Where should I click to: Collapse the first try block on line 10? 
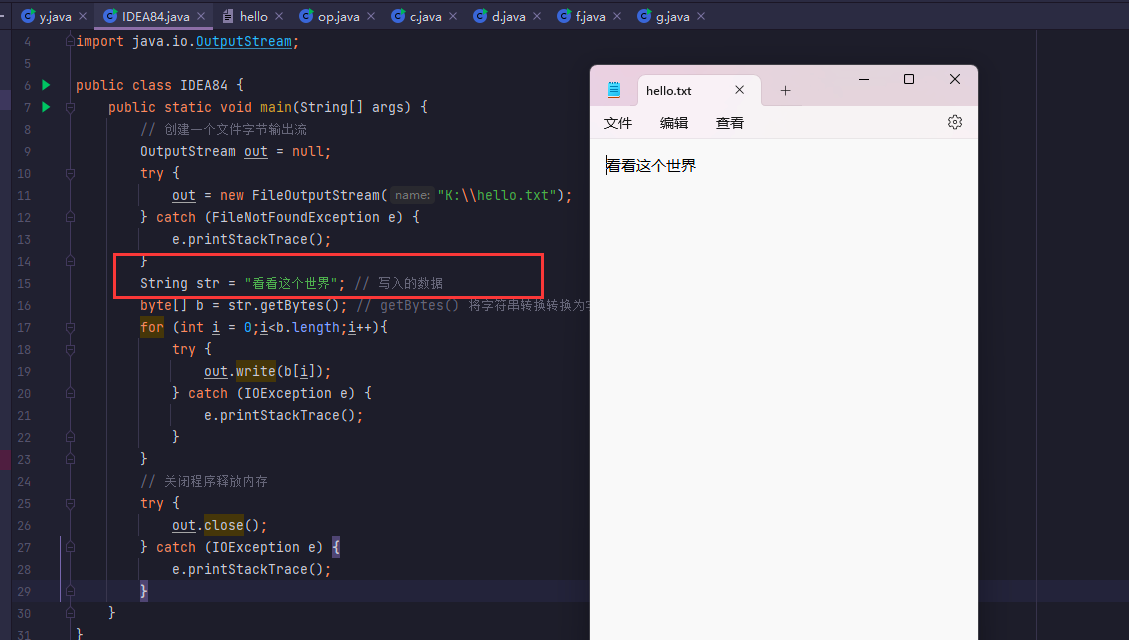[70, 173]
